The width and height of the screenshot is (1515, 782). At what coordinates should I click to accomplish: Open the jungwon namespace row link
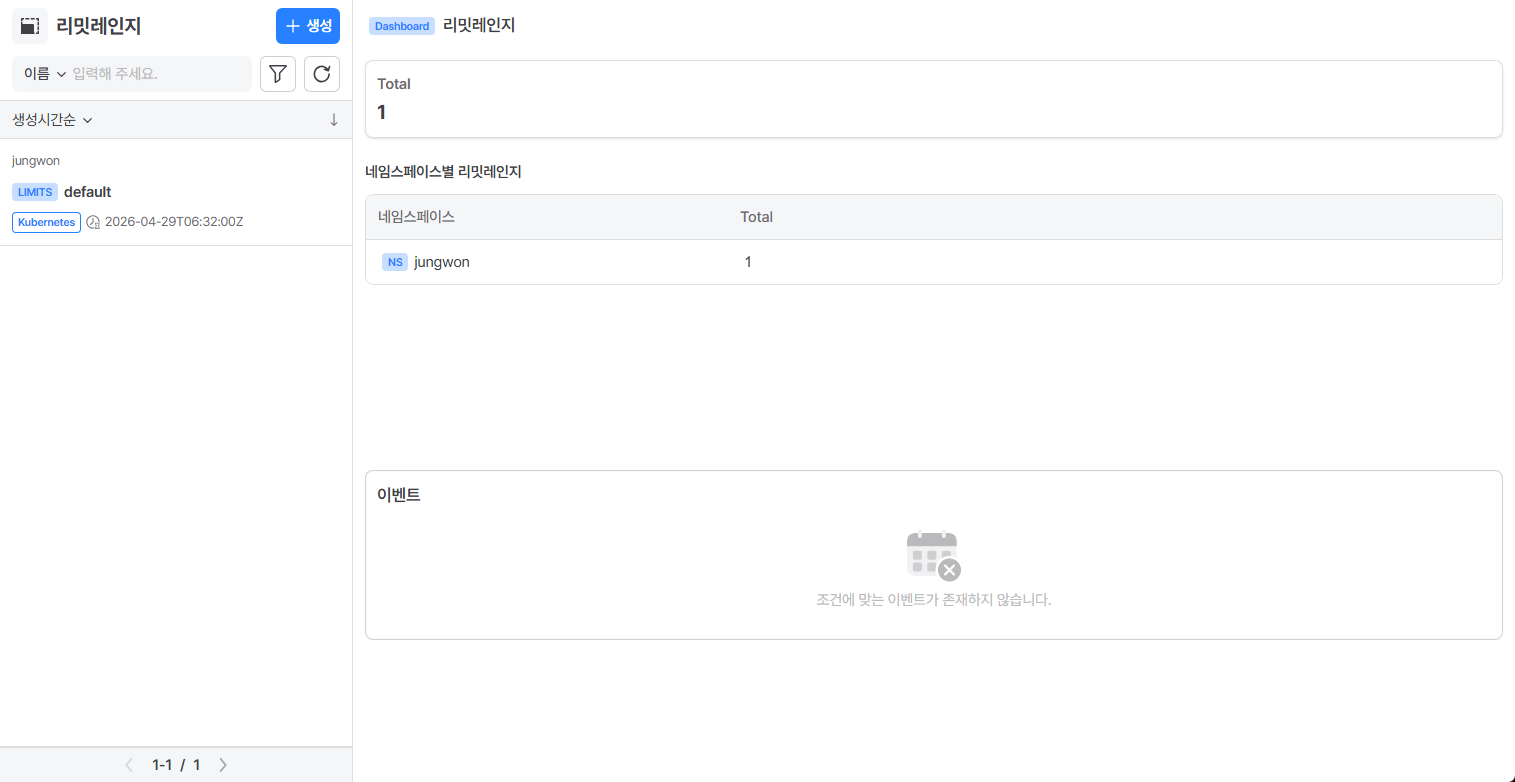pyautogui.click(x=442, y=262)
